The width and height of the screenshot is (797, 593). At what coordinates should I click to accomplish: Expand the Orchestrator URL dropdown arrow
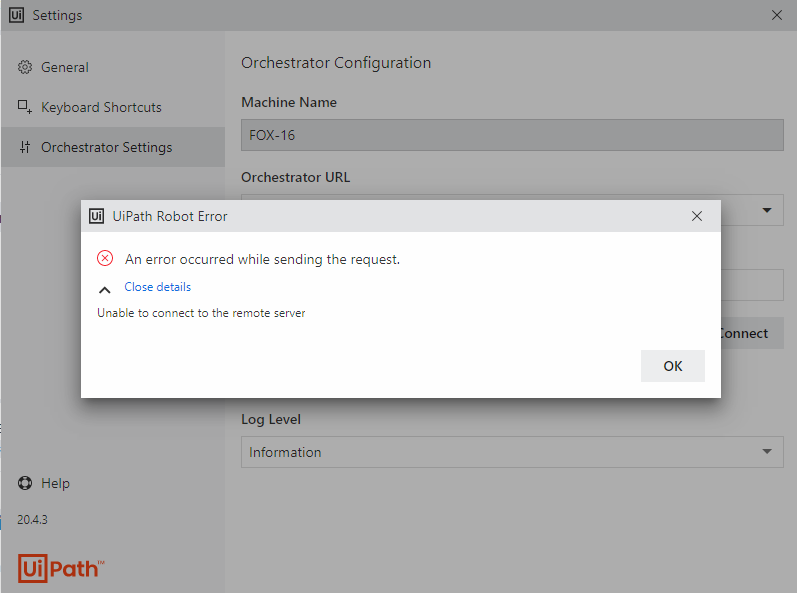tap(767, 210)
